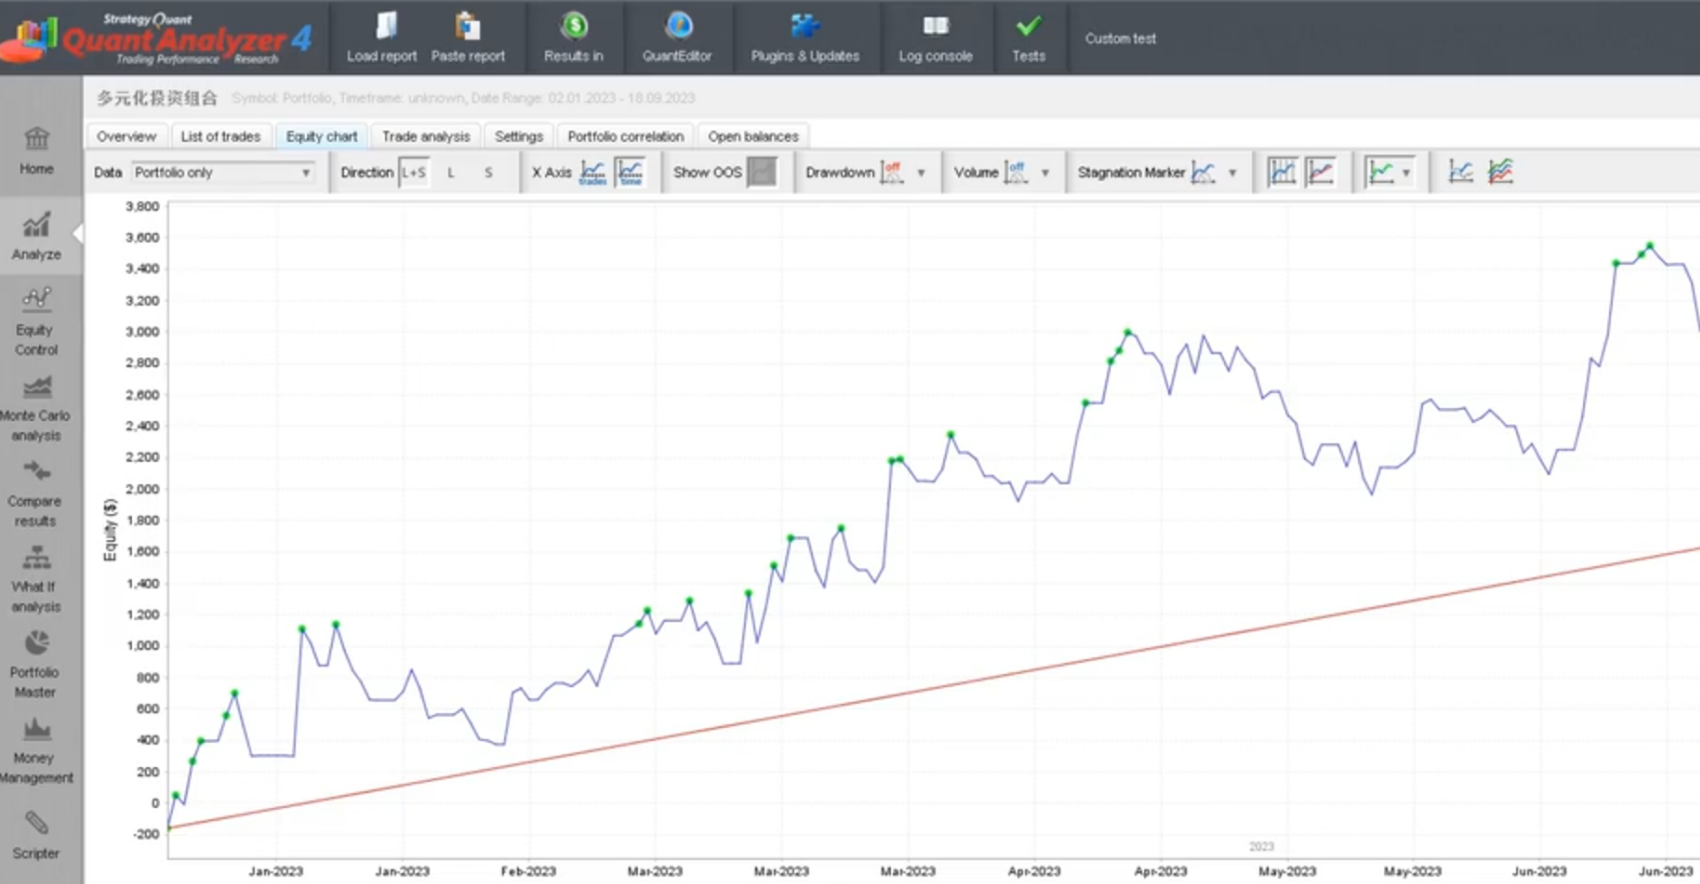Click the Equity ($) axis label
Viewport: 1700px width, 884px height.
pos(110,530)
